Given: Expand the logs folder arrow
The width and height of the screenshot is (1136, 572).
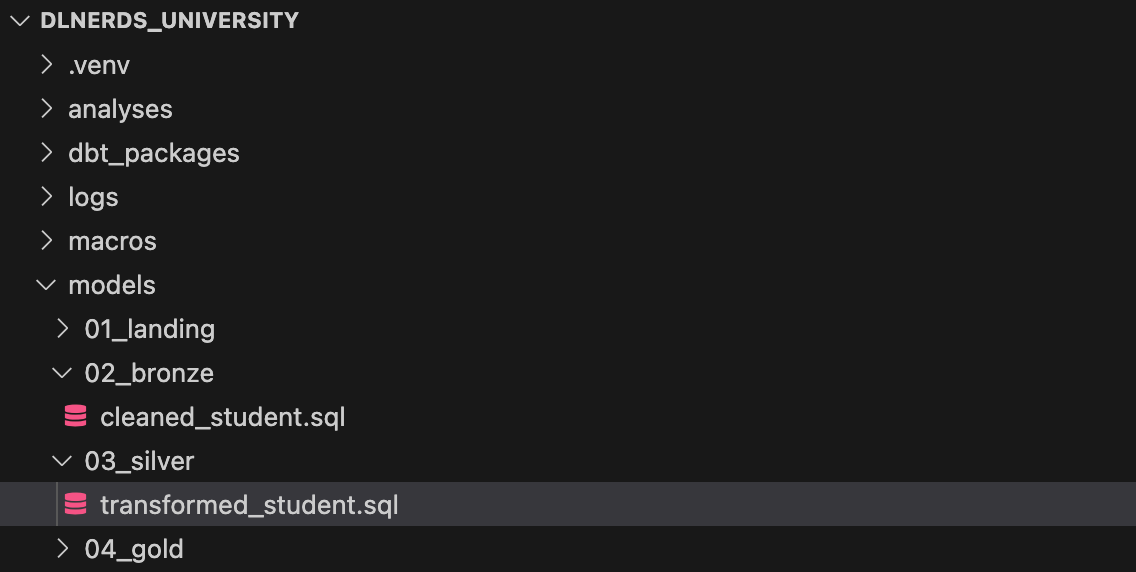Looking at the screenshot, I should pos(47,196).
